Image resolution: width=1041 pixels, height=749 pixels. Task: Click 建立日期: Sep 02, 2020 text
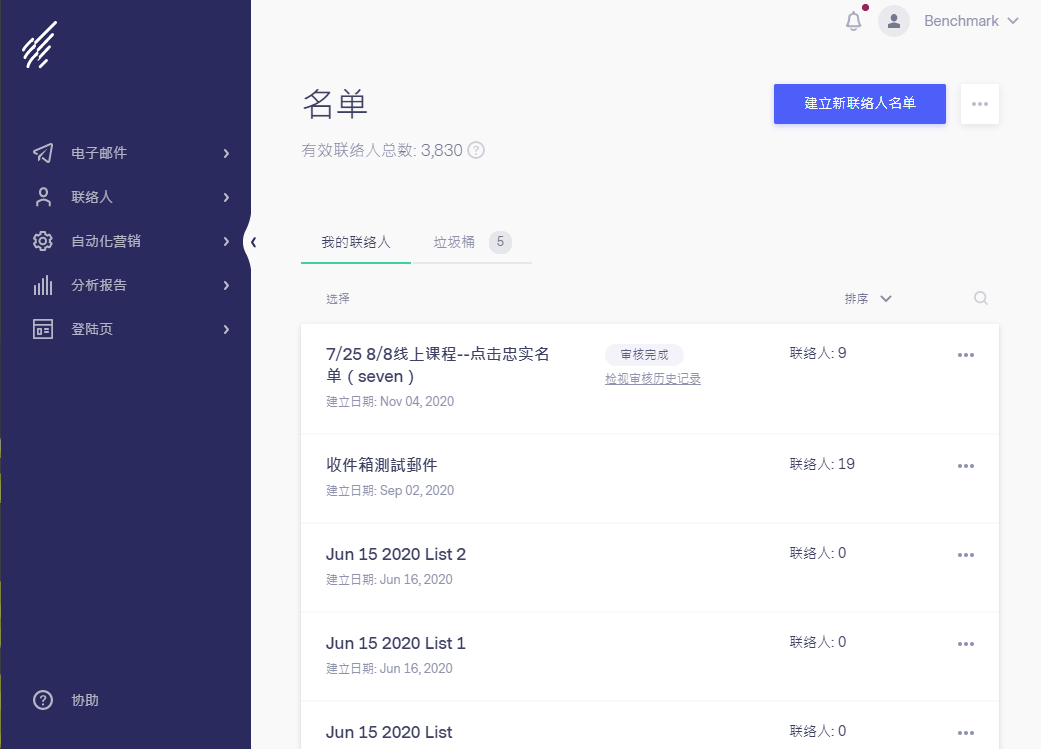[x=390, y=491]
